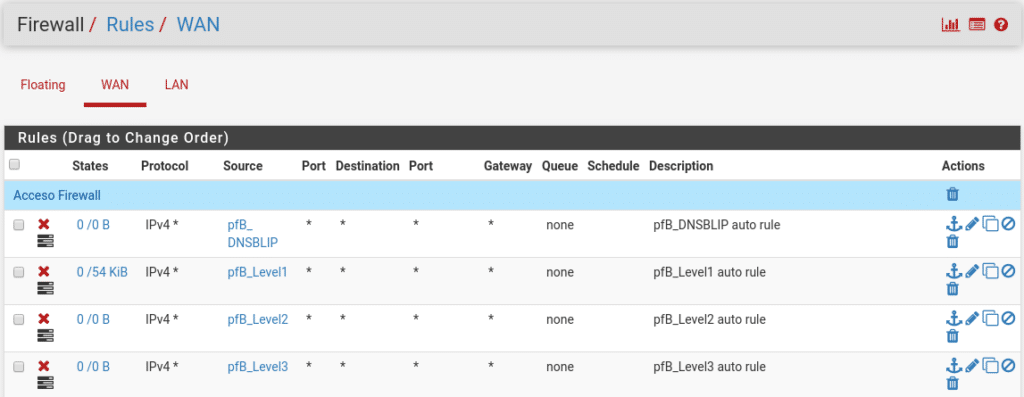Viewport: 1024px width, 397px height.
Task: Click the log icon under pfB_DNSBLIP block mark
Action: pyautogui.click(x=45, y=241)
